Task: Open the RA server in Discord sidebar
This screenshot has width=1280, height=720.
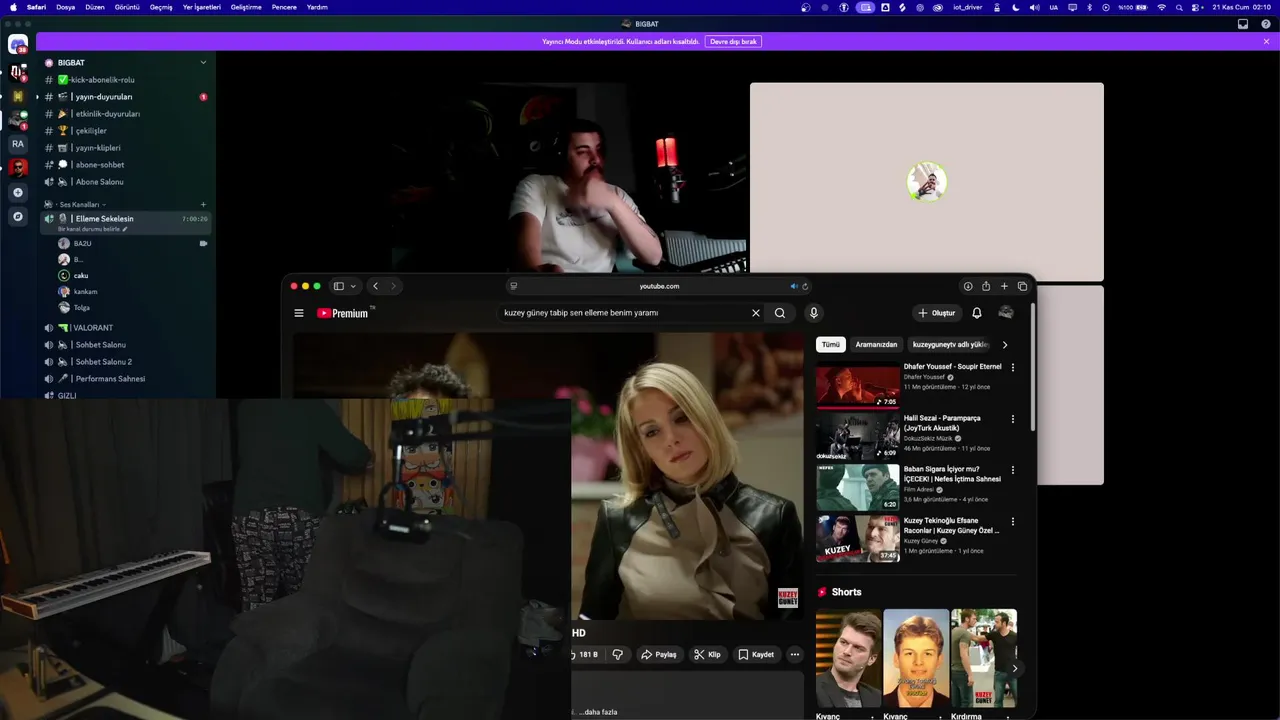Action: [18, 144]
